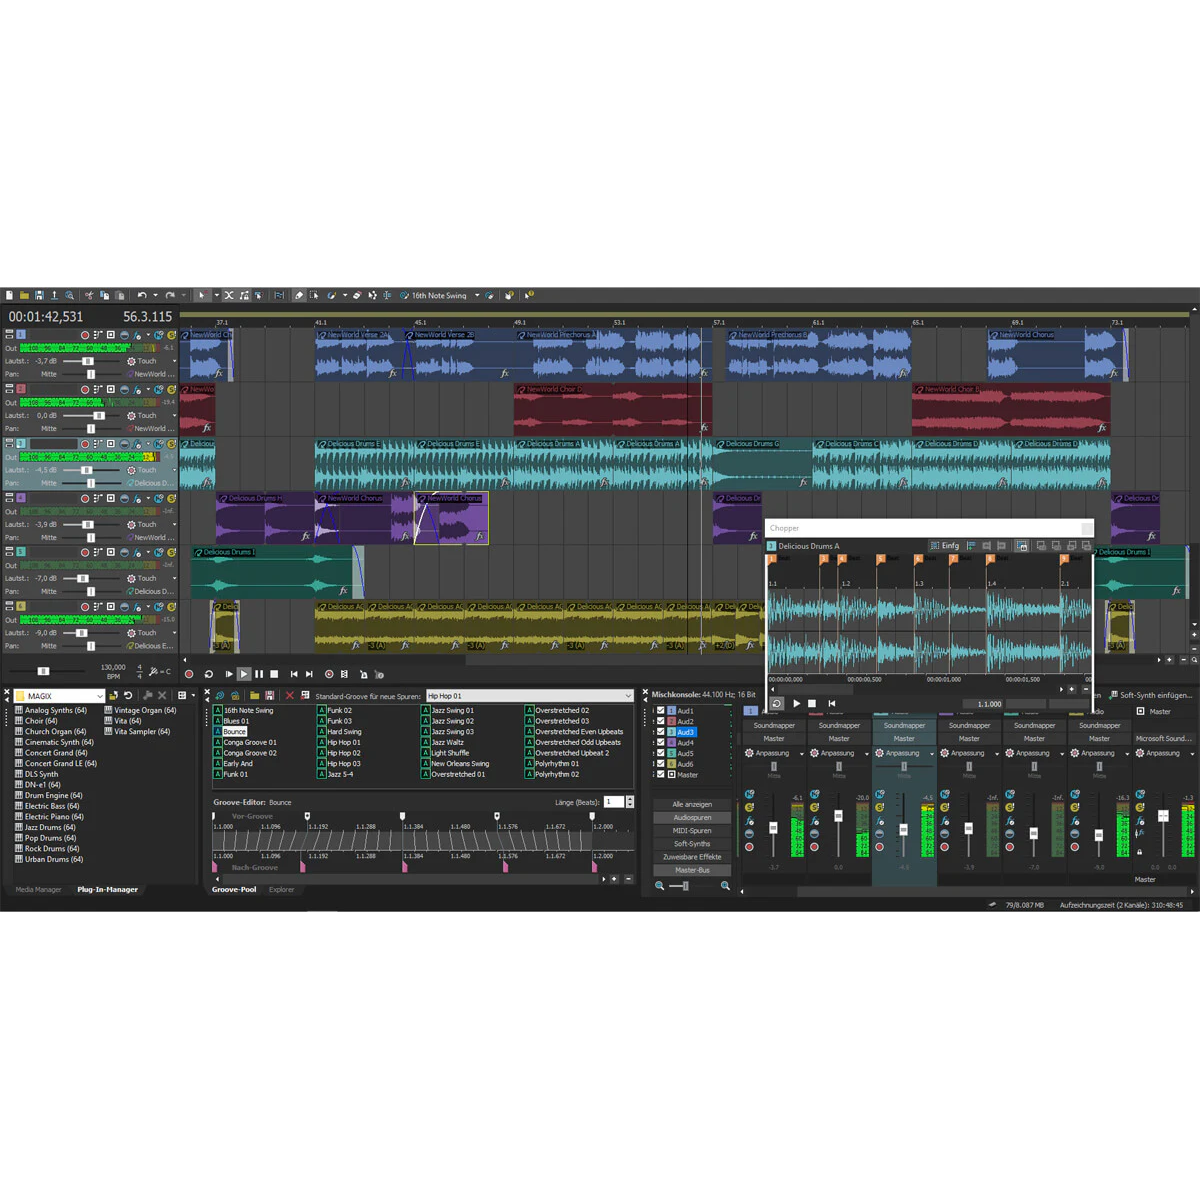Open FX on the Delicious Drums E clip
1200x1200 pixels.
point(405,483)
